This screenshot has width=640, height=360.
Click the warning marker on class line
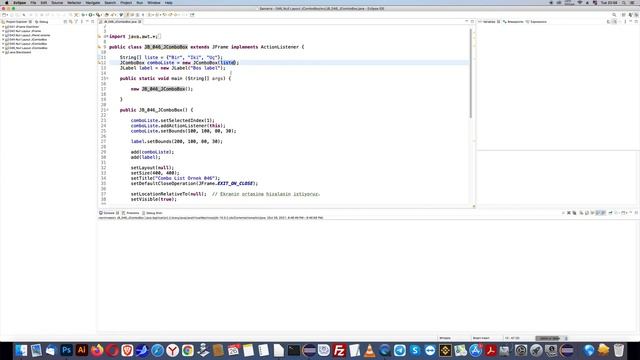(x=99, y=47)
